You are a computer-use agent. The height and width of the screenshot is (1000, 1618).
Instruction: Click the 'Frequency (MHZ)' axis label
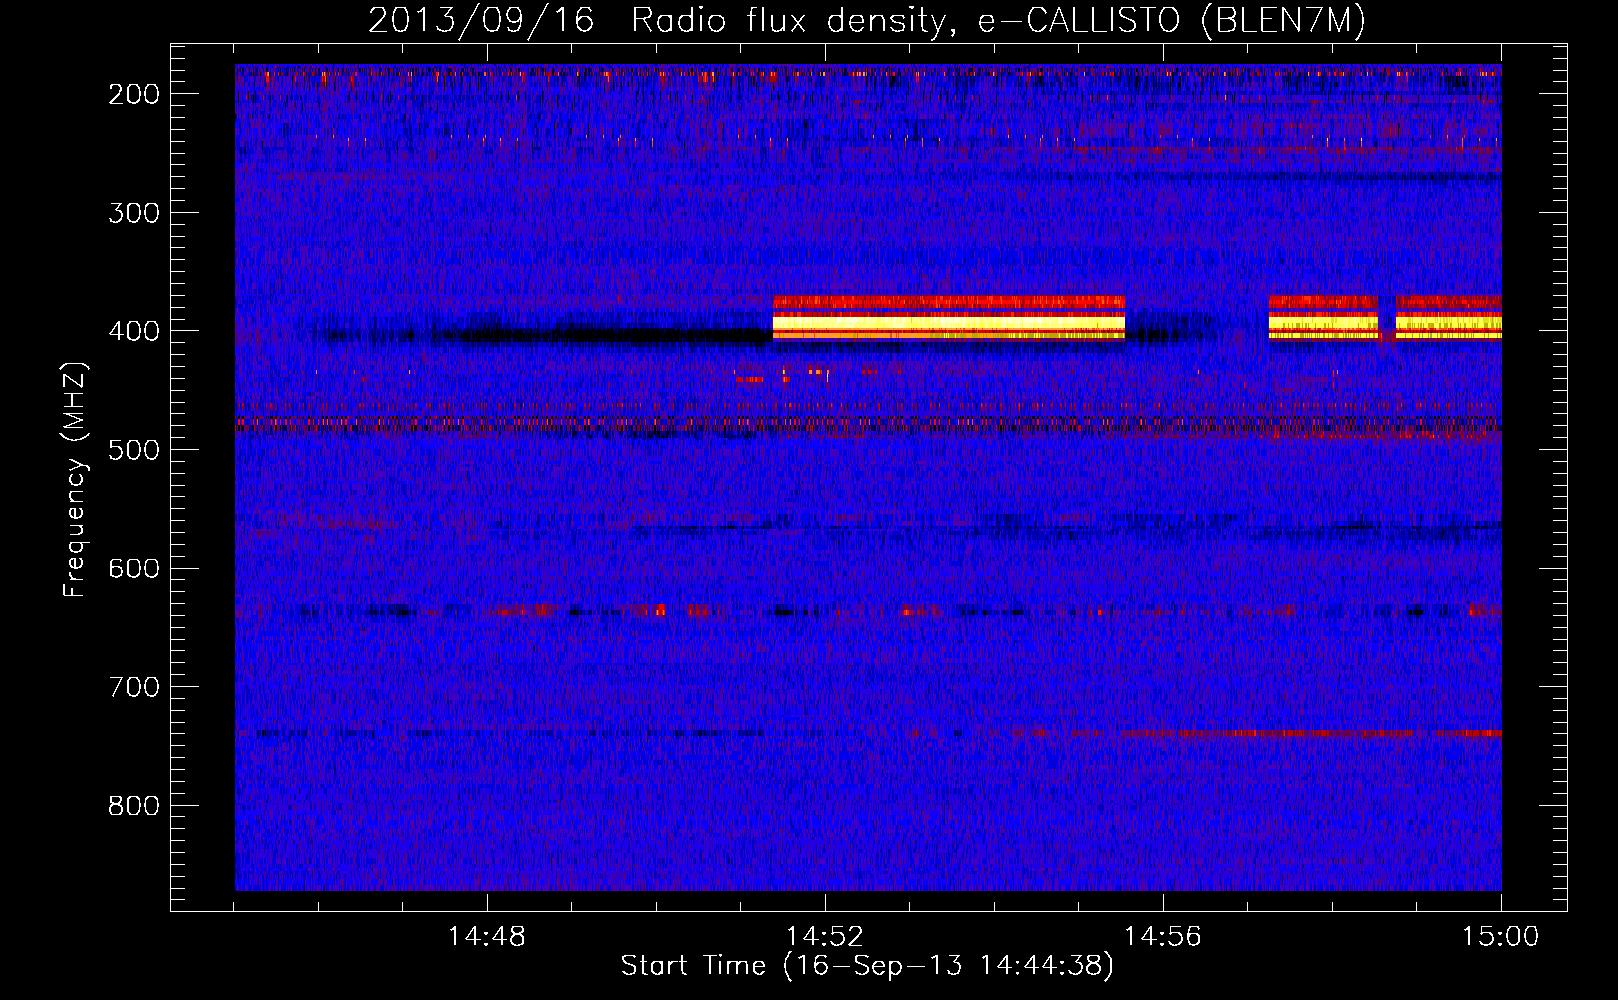click(76, 479)
